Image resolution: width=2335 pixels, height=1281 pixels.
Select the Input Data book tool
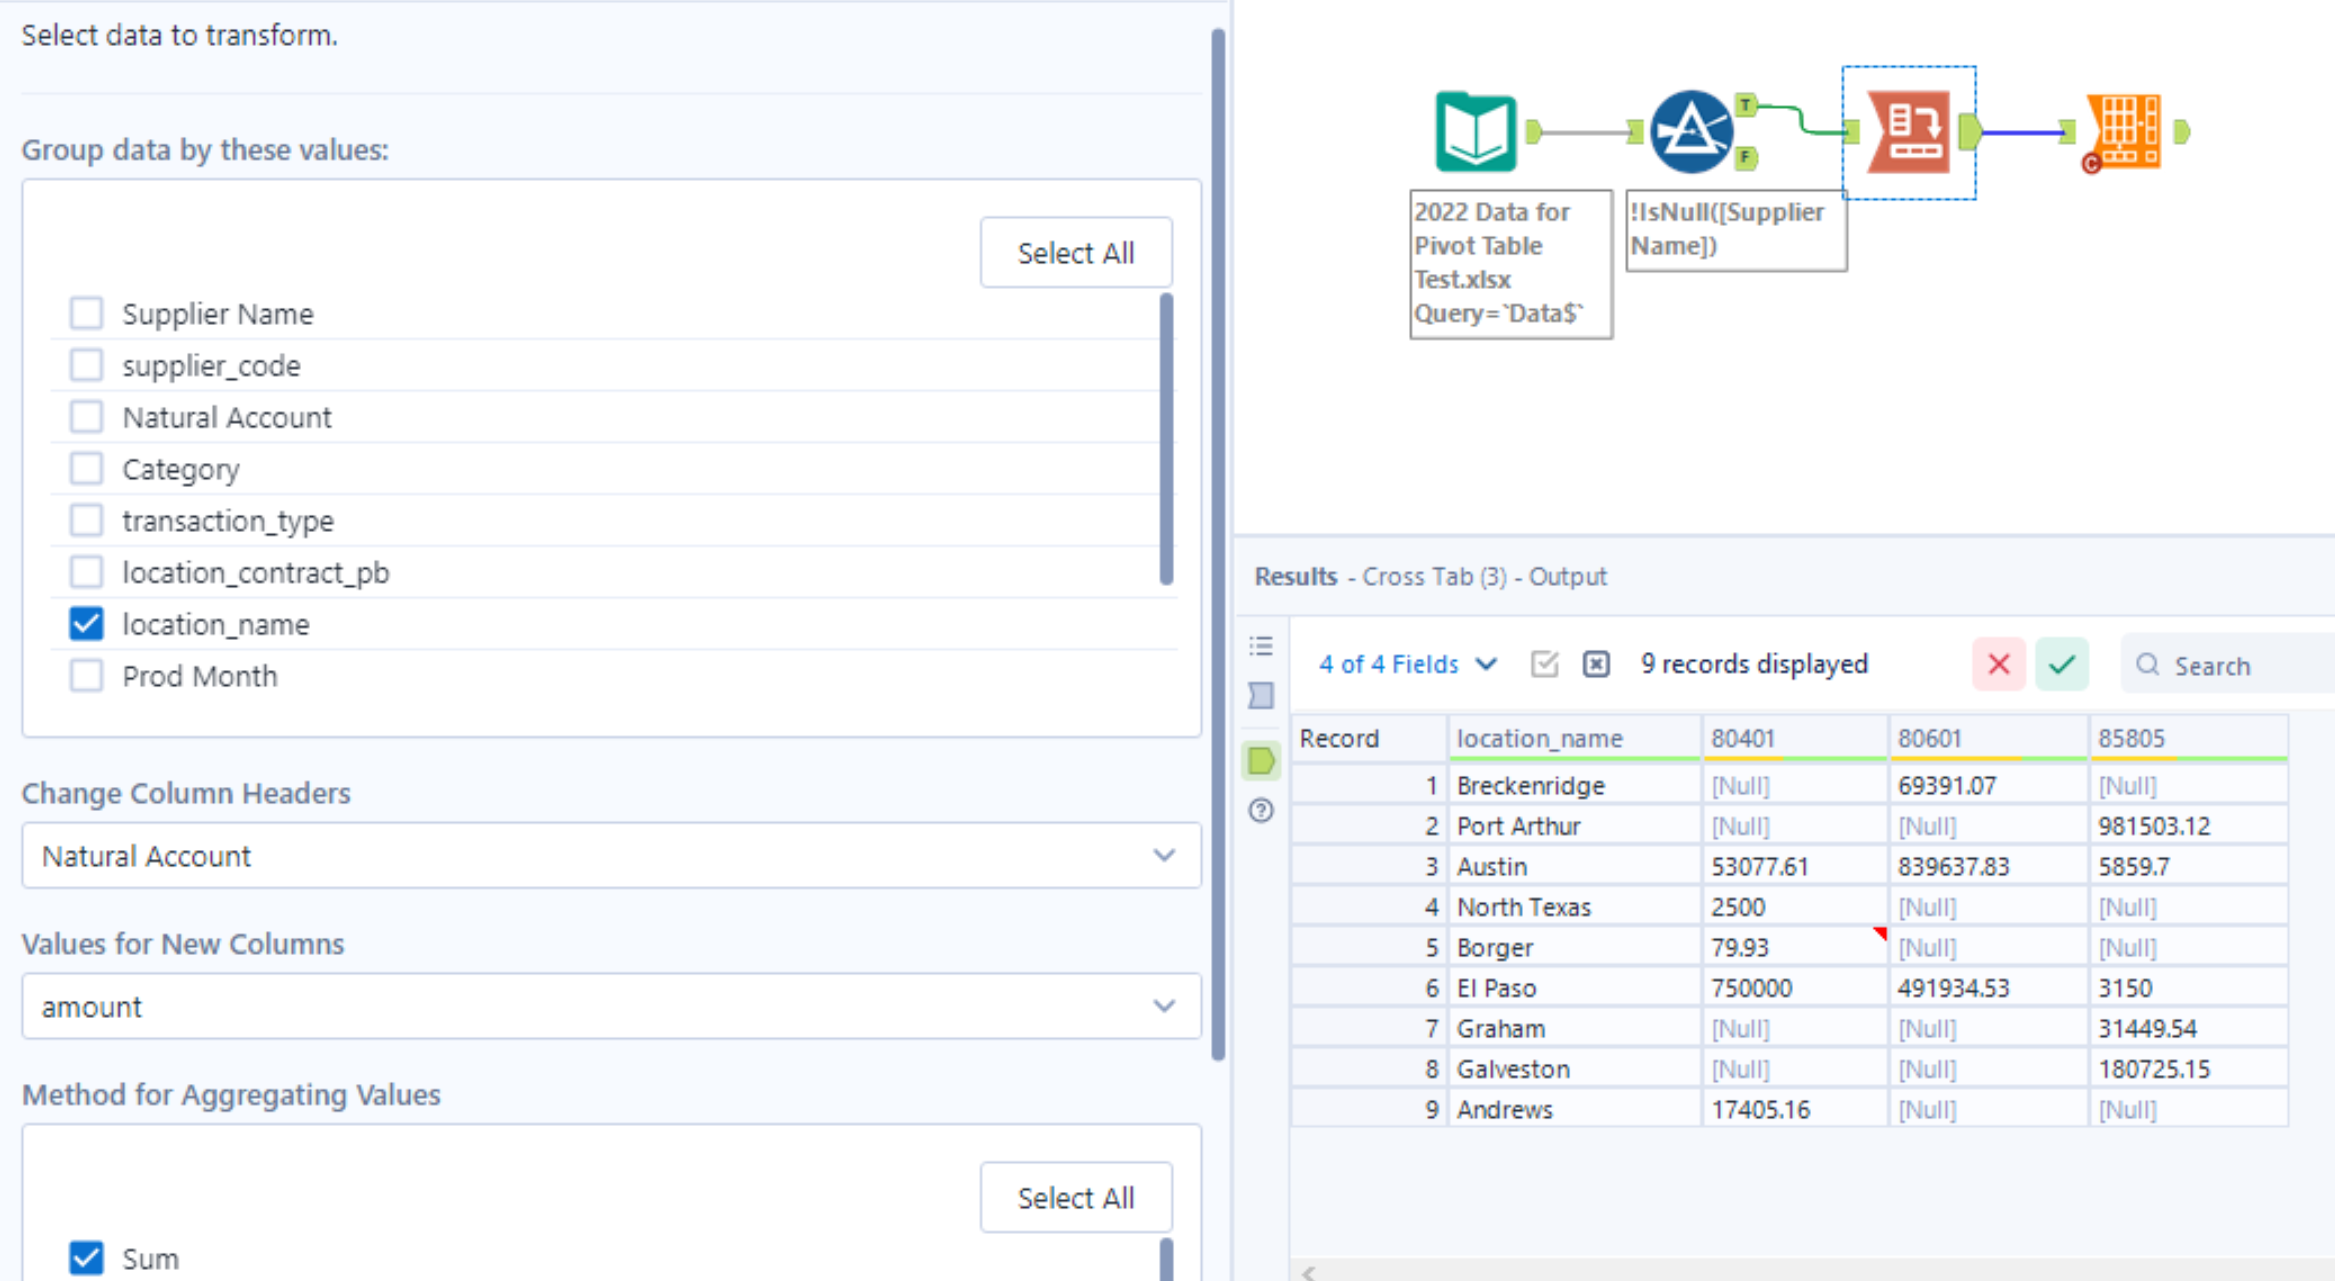[1476, 131]
